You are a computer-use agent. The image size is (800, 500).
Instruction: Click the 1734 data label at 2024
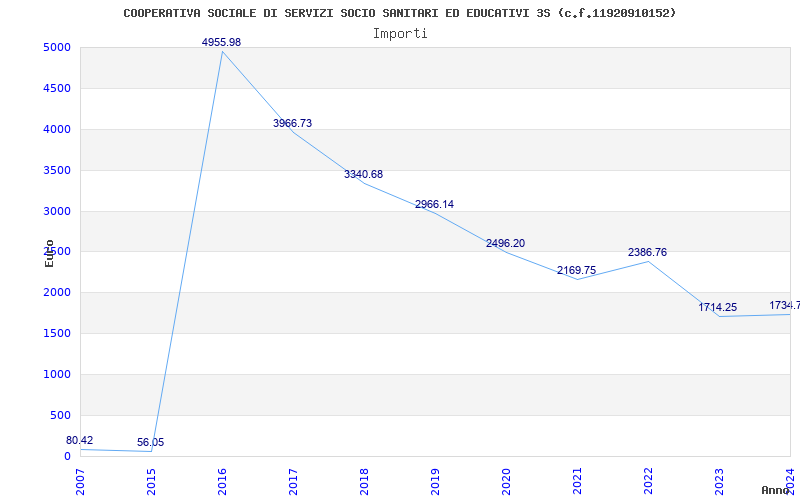(x=785, y=305)
